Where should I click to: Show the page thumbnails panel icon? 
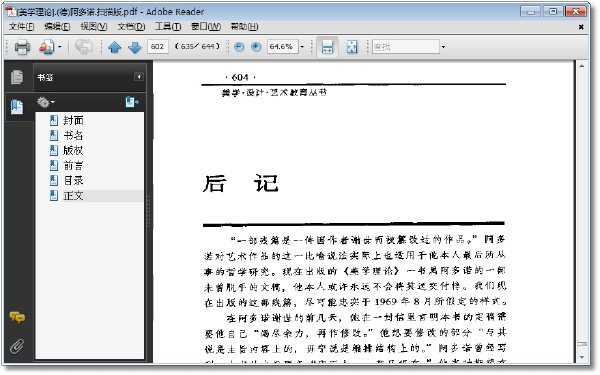click(17, 77)
